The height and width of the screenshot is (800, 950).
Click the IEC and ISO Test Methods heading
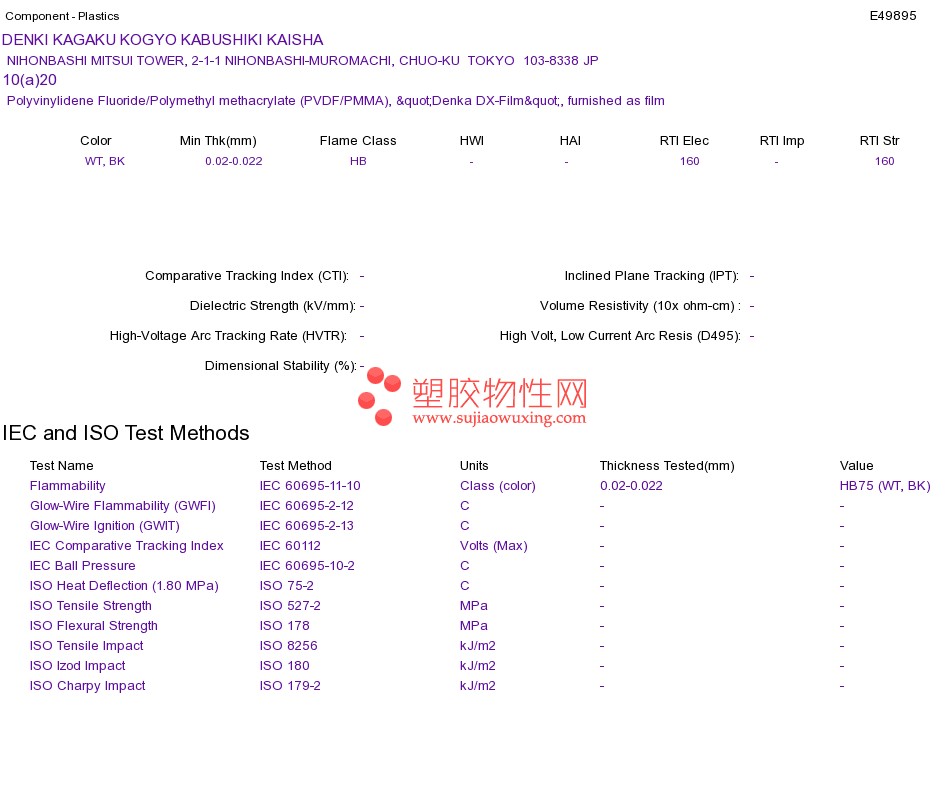(x=126, y=433)
